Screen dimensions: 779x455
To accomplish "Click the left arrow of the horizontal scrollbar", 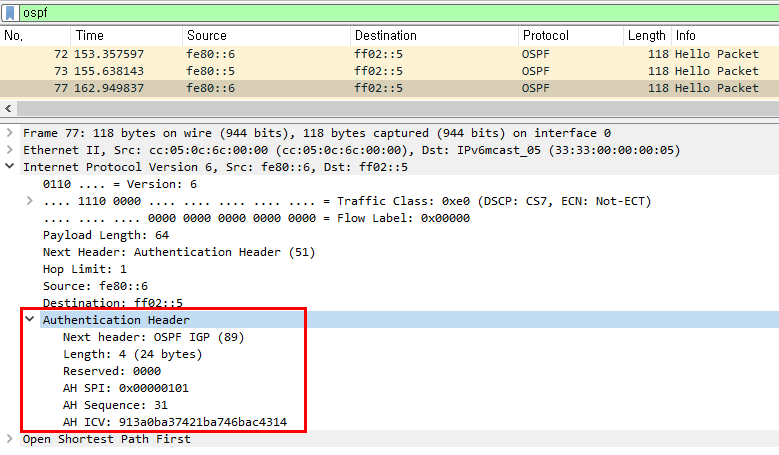I will point(8,108).
